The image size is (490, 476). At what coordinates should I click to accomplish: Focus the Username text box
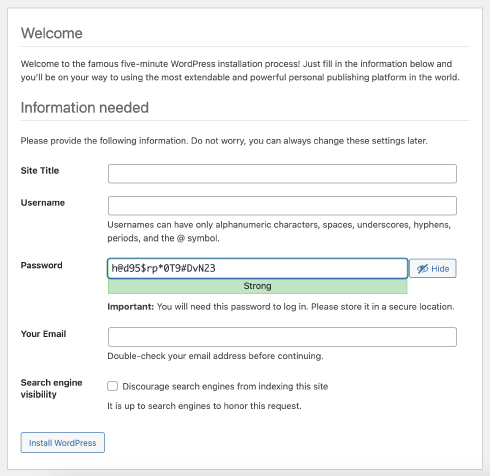282,206
